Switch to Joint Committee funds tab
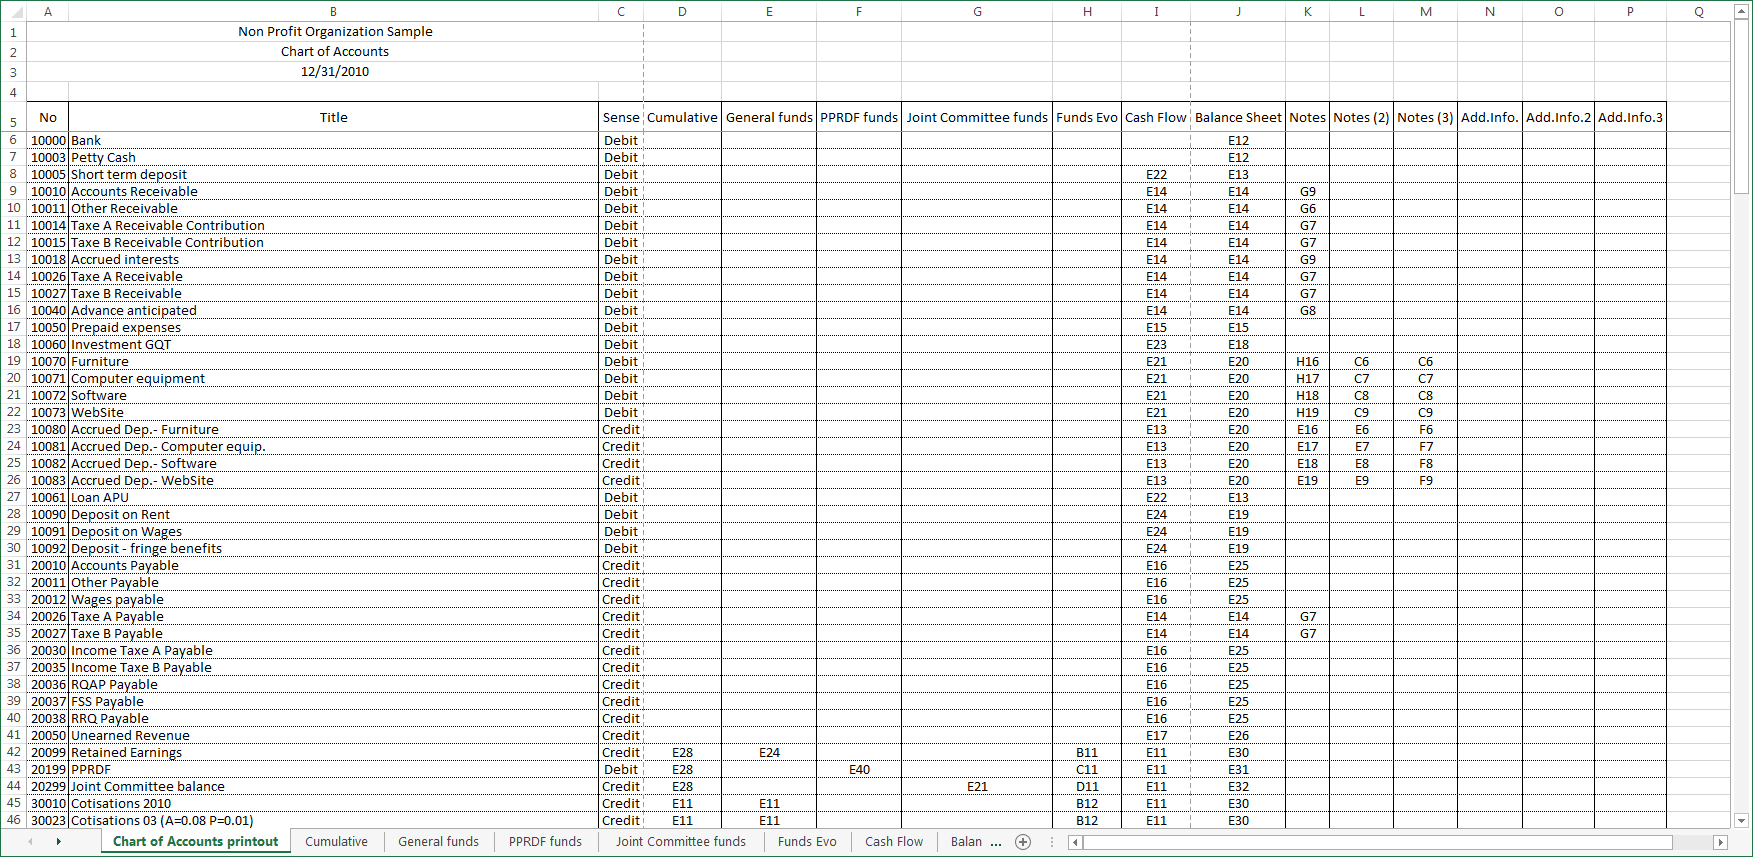The width and height of the screenshot is (1753, 857). pos(680,842)
